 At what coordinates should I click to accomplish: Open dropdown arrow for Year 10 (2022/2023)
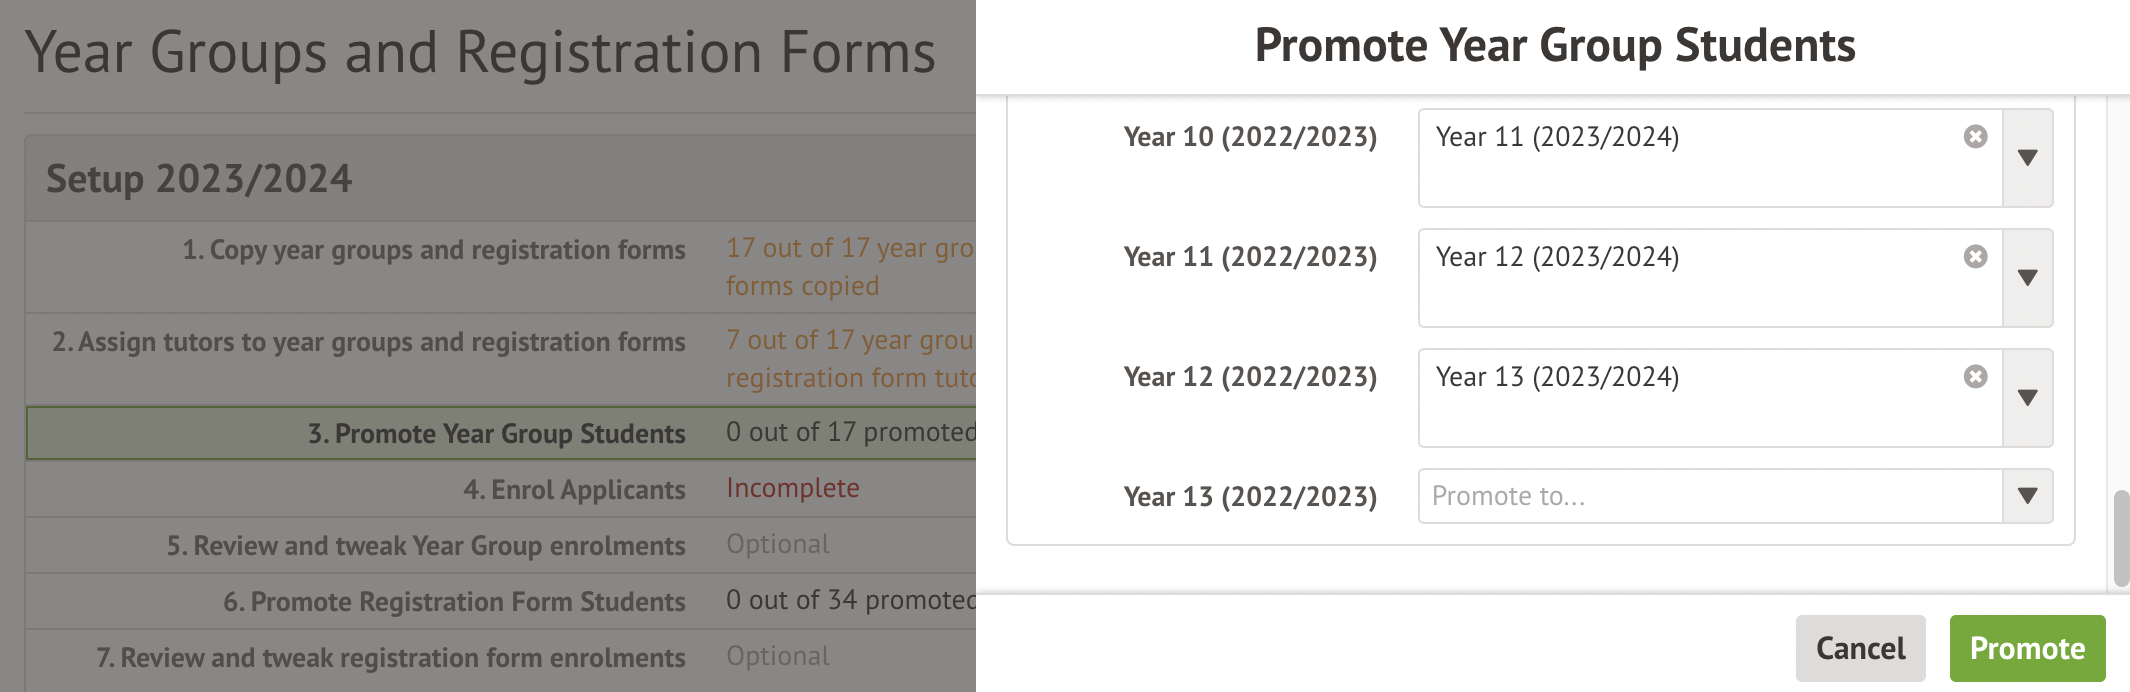tap(2027, 158)
